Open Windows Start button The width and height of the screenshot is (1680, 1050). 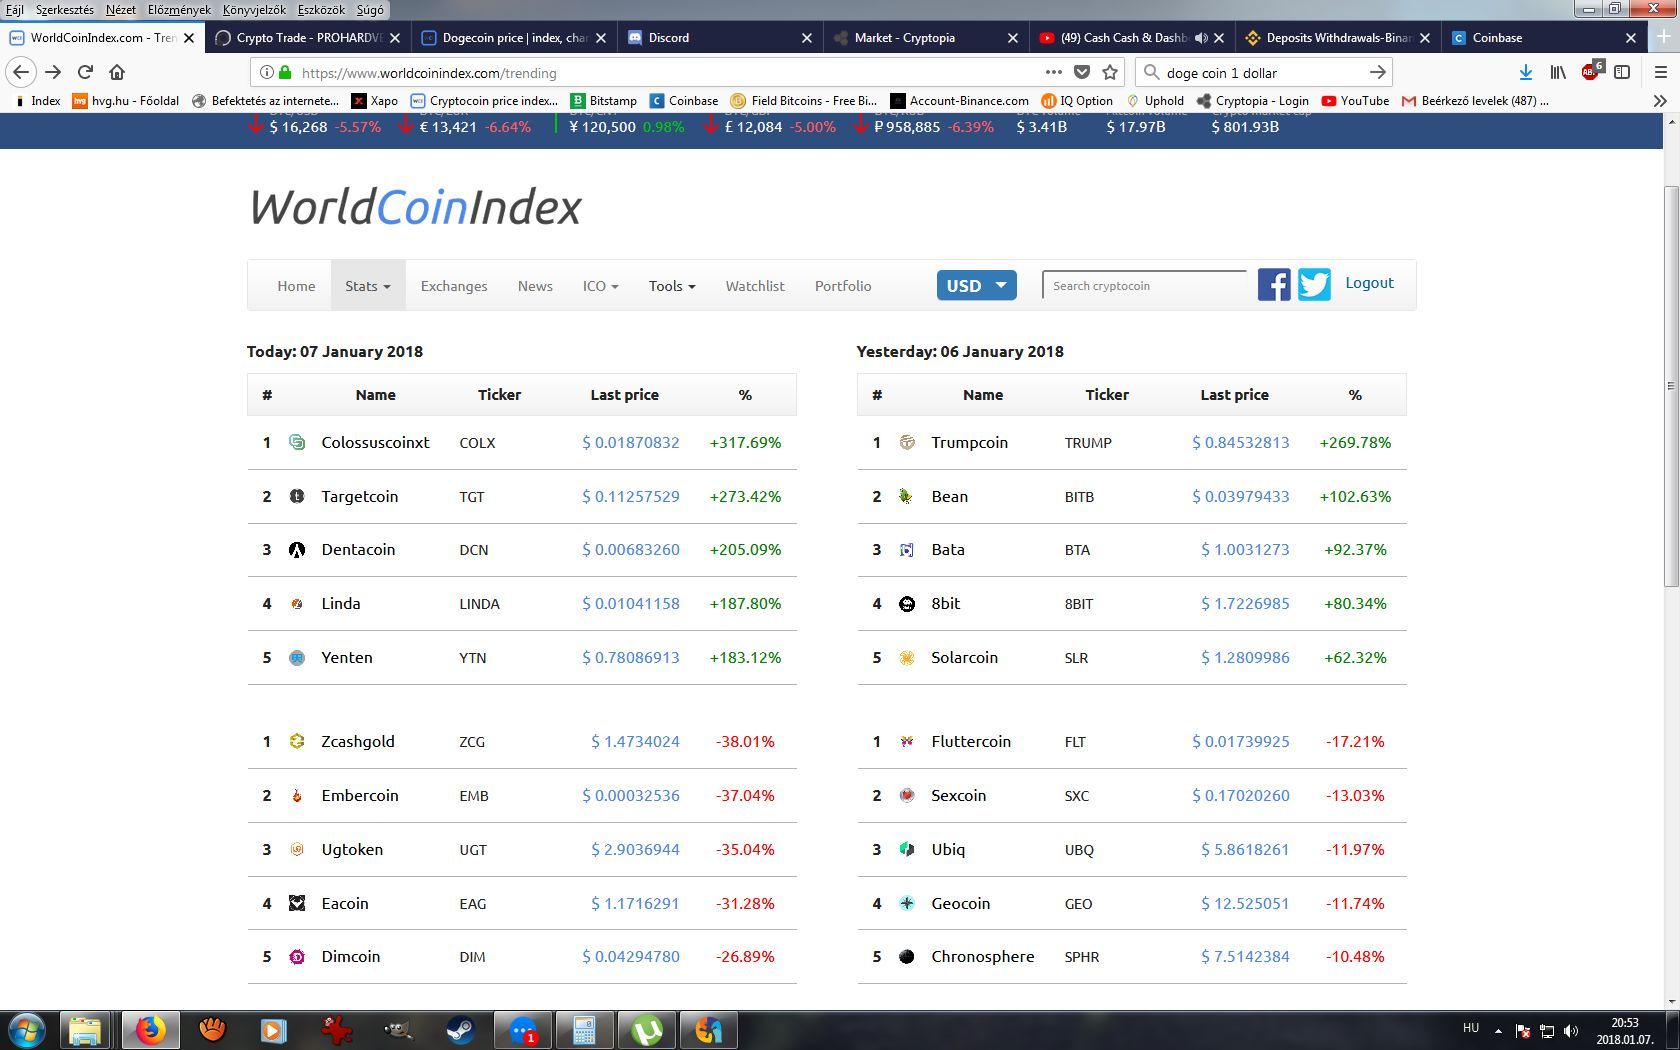coord(27,1030)
